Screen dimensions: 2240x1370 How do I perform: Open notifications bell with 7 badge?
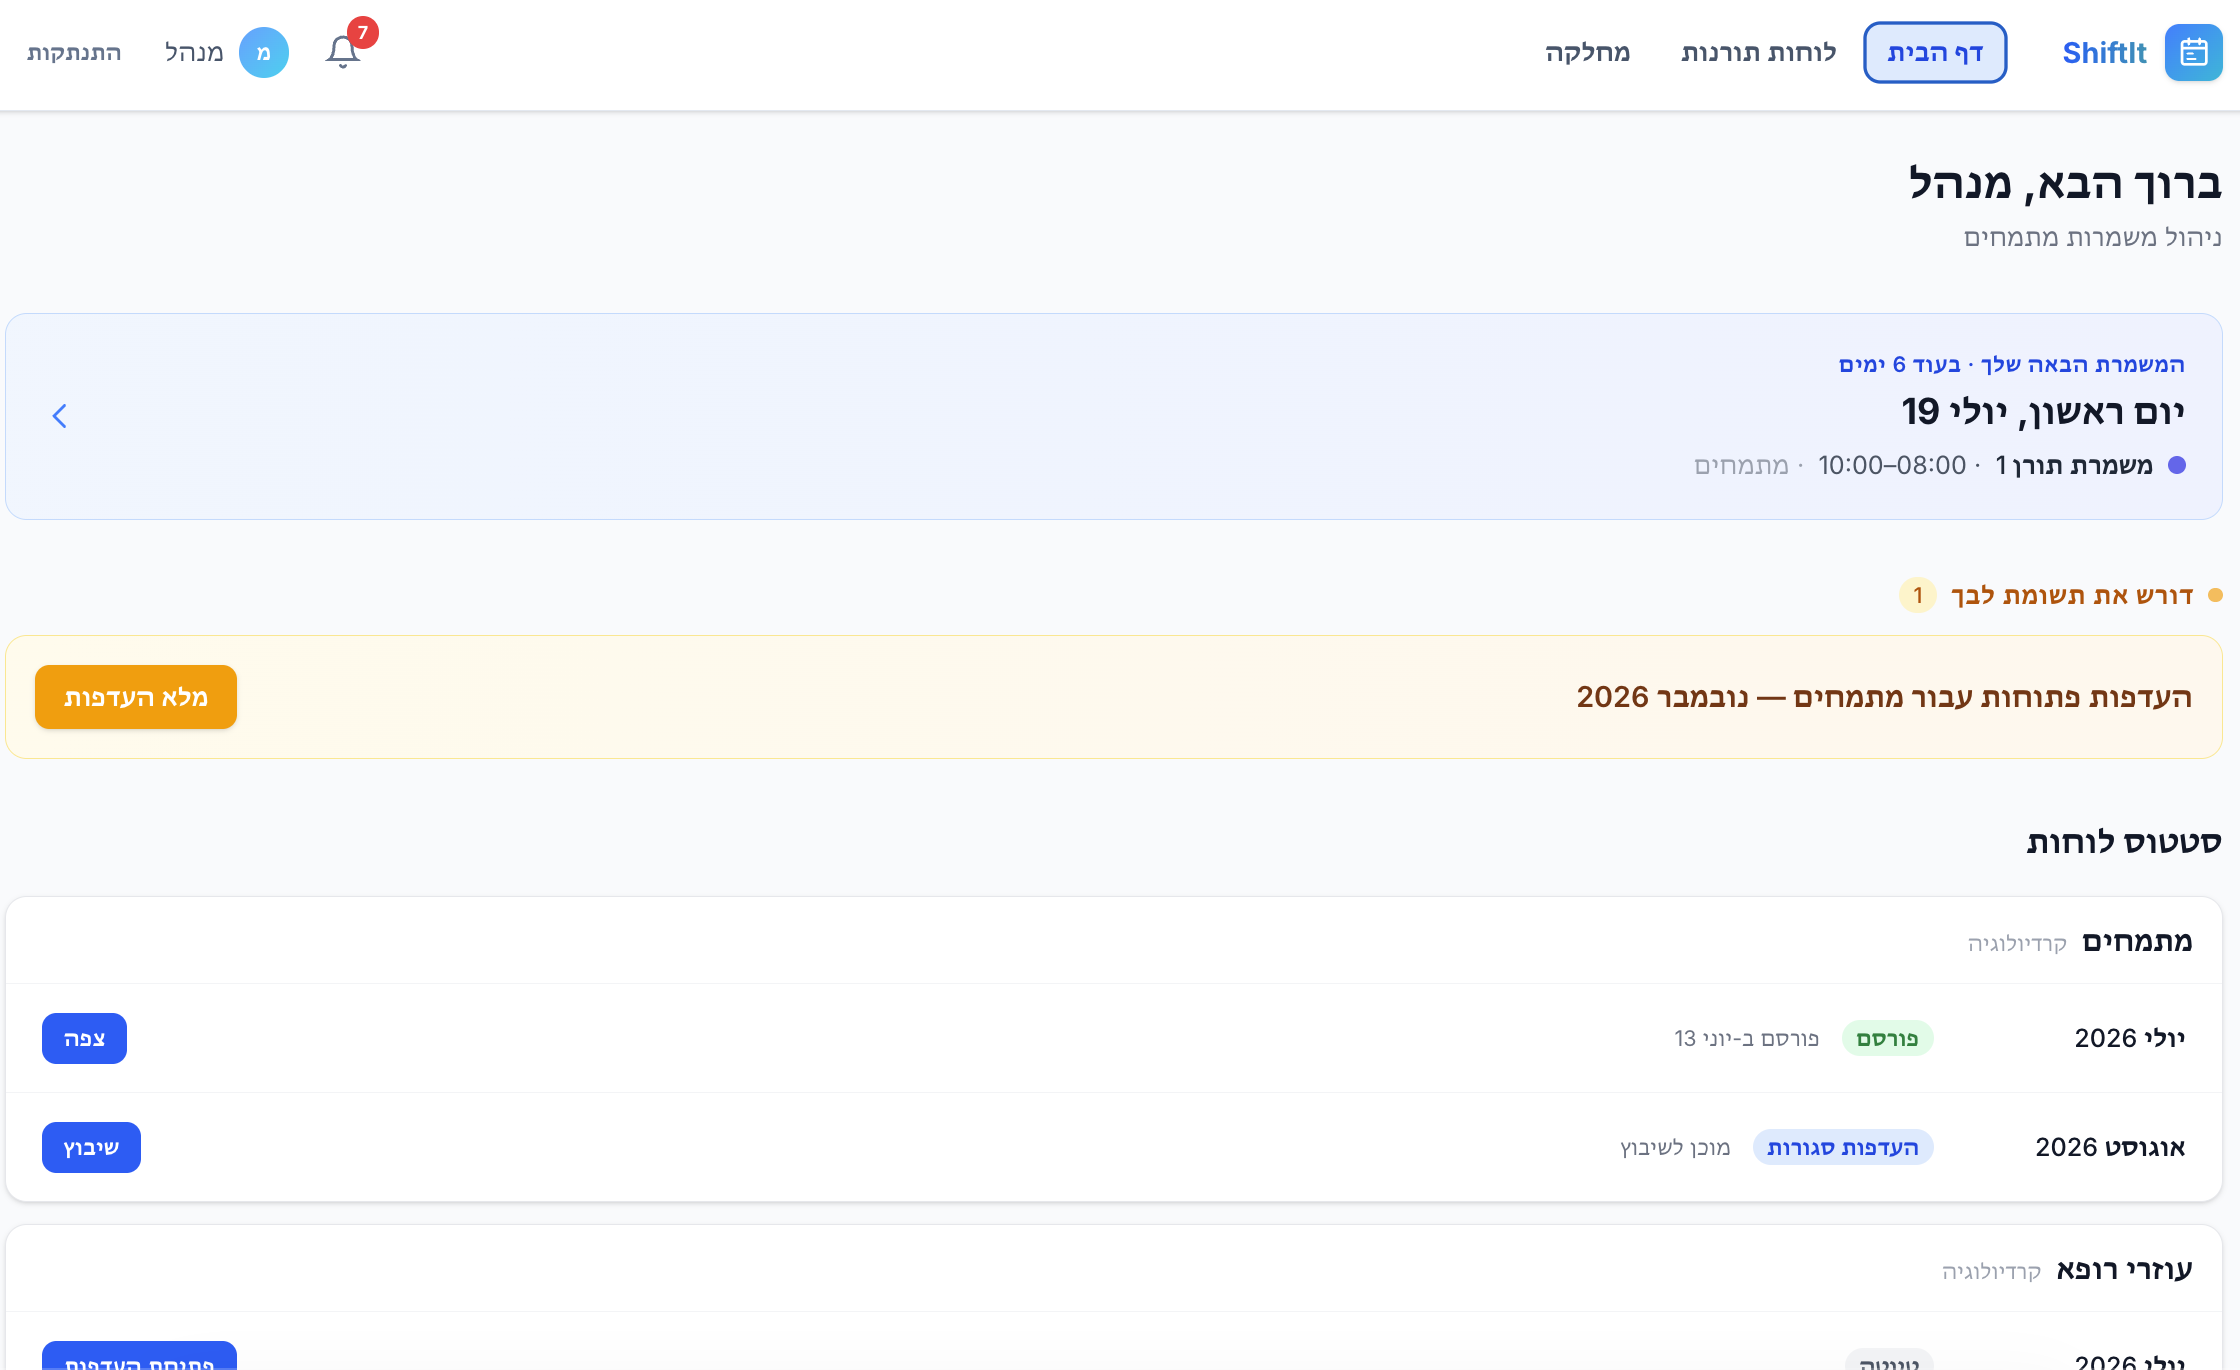[x=343, y=51]
